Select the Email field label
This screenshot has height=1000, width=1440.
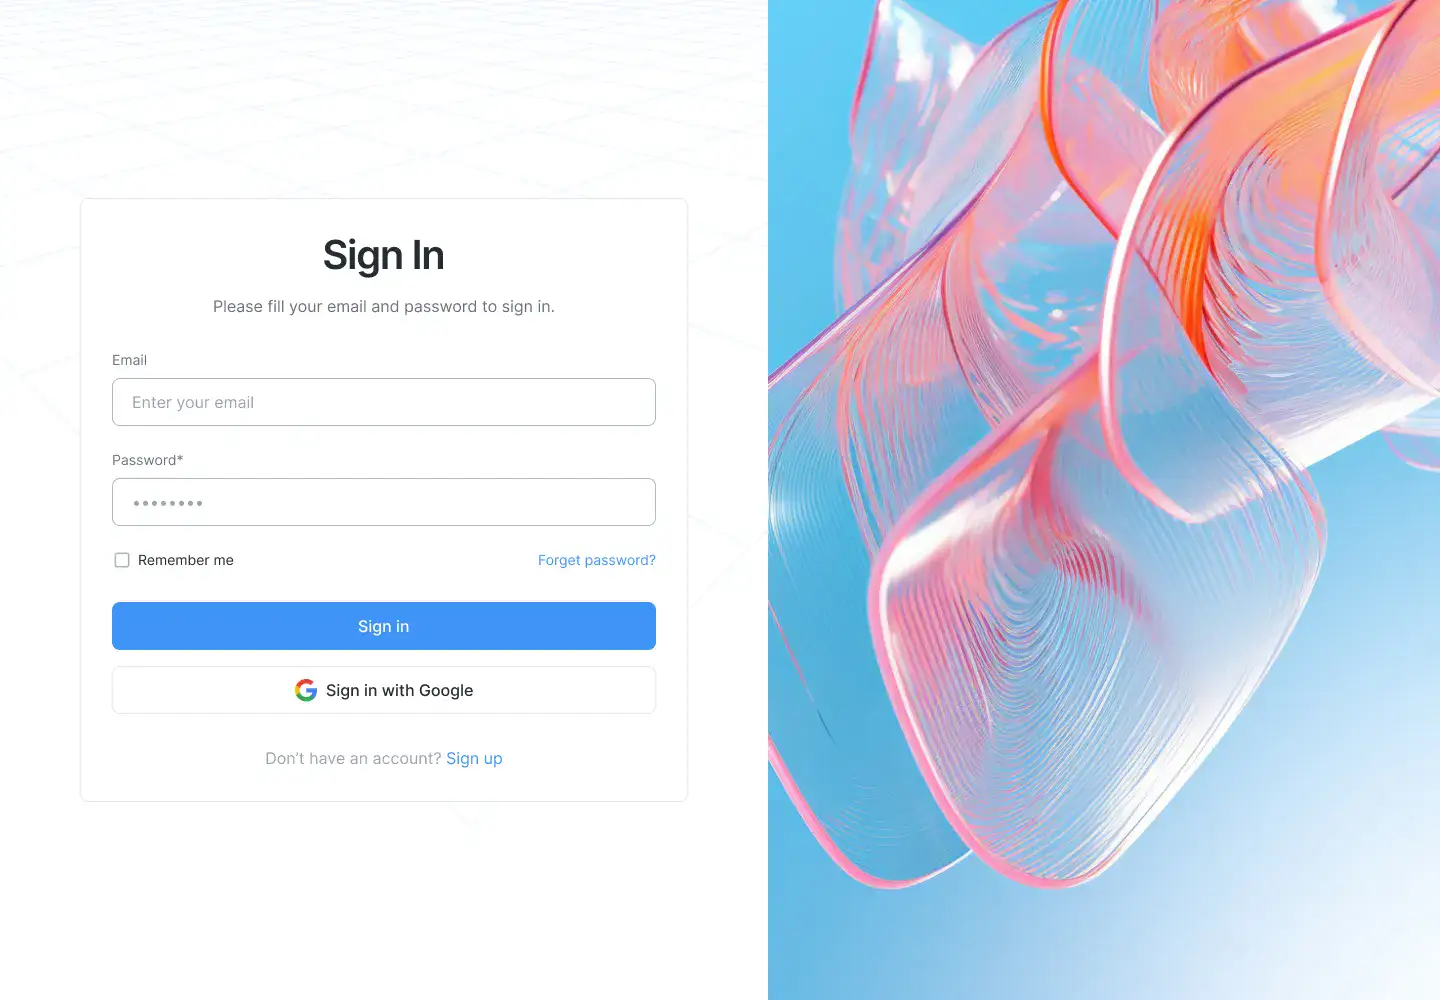point(129,360)
